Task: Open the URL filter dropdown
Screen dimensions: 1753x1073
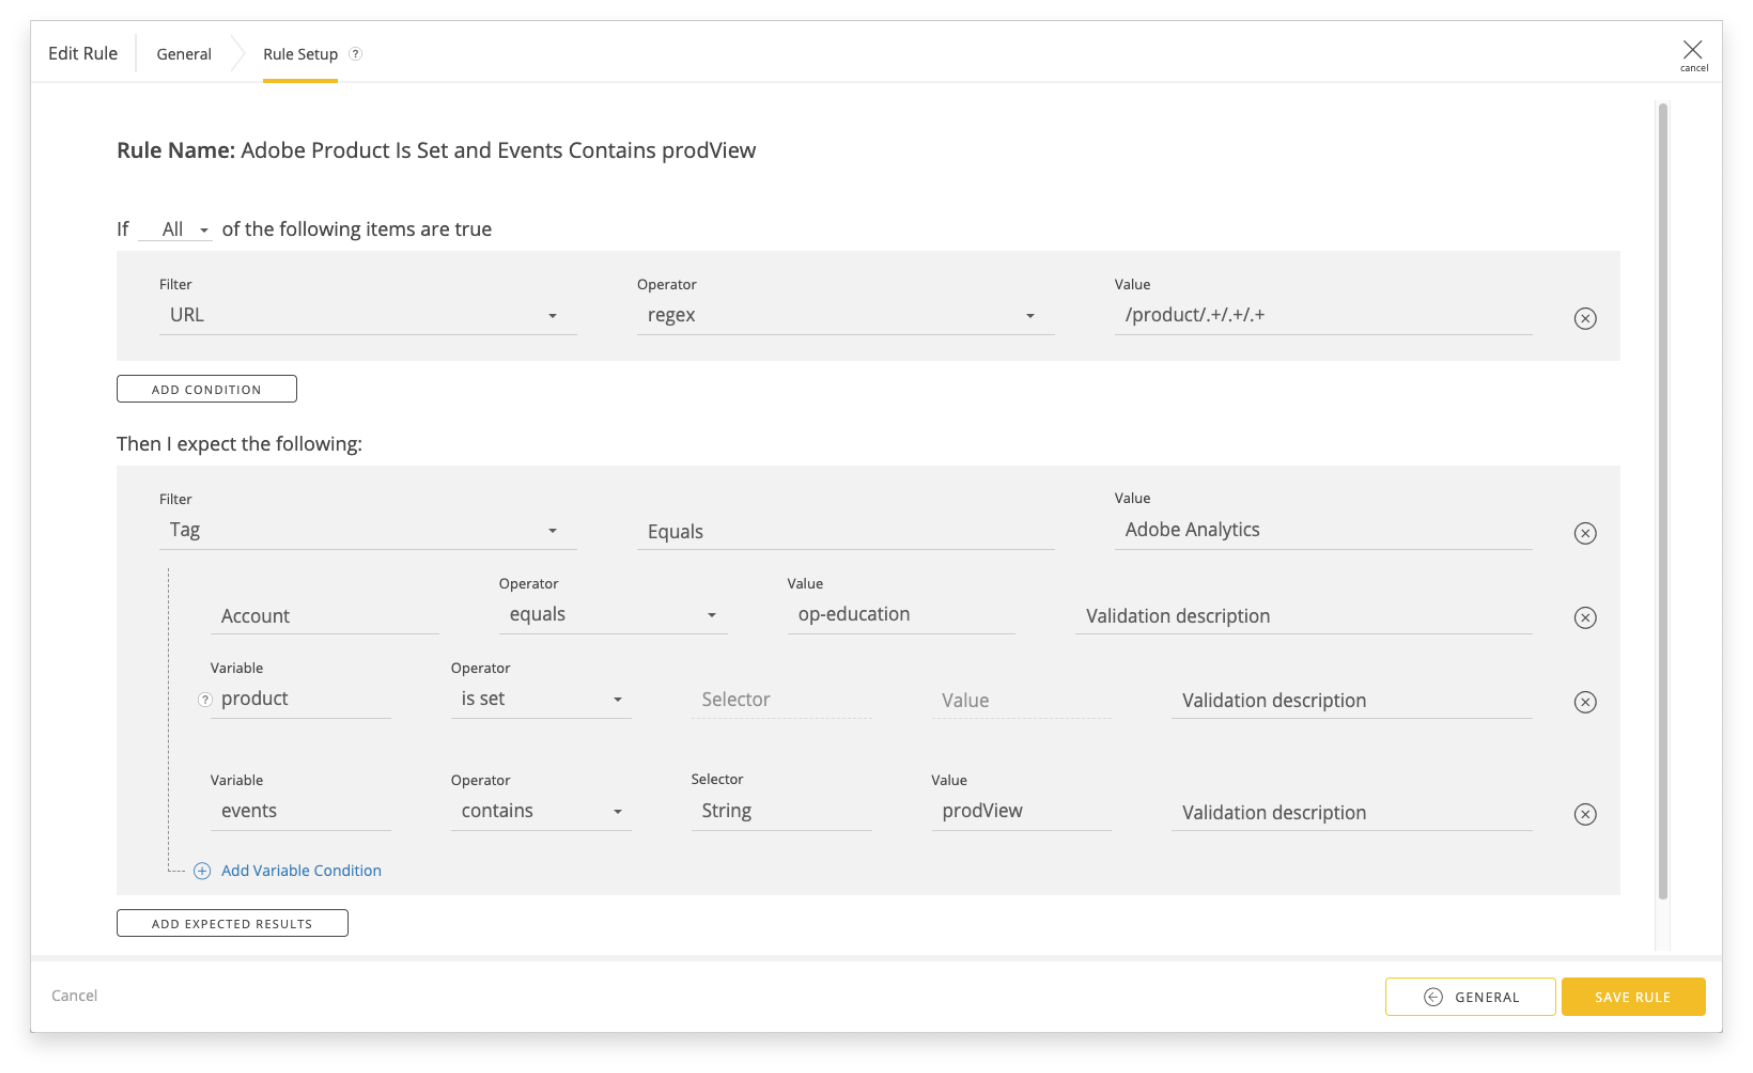Action: [367, 316]
